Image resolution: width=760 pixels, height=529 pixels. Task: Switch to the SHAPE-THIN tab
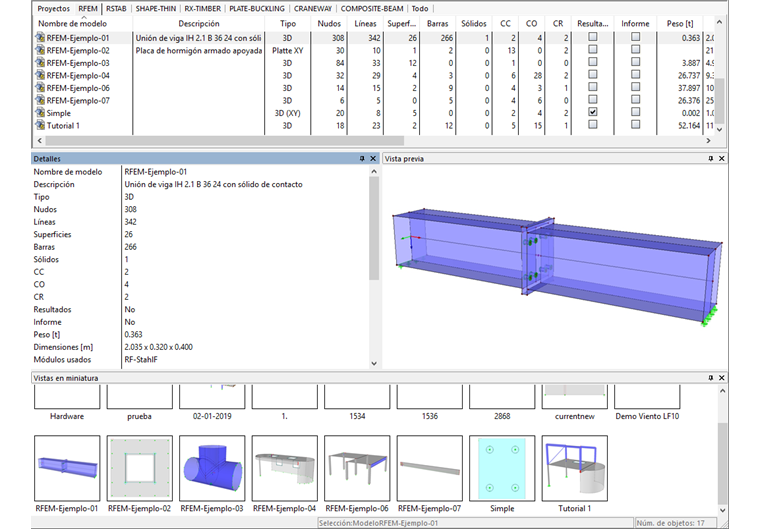(156, 9)
